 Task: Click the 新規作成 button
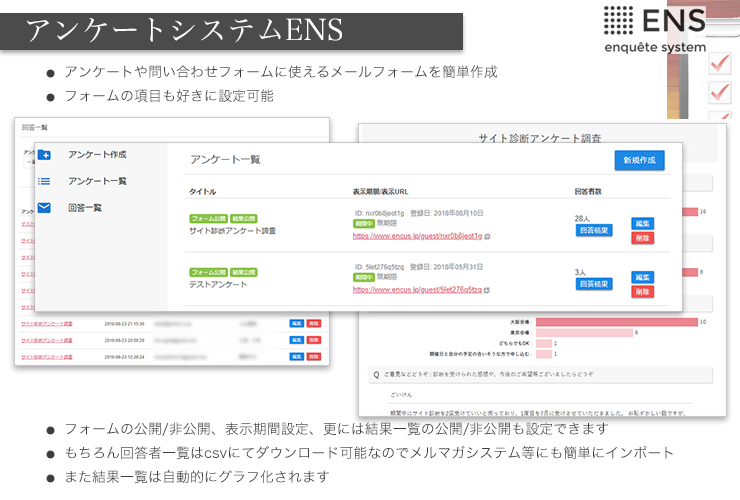639,160
